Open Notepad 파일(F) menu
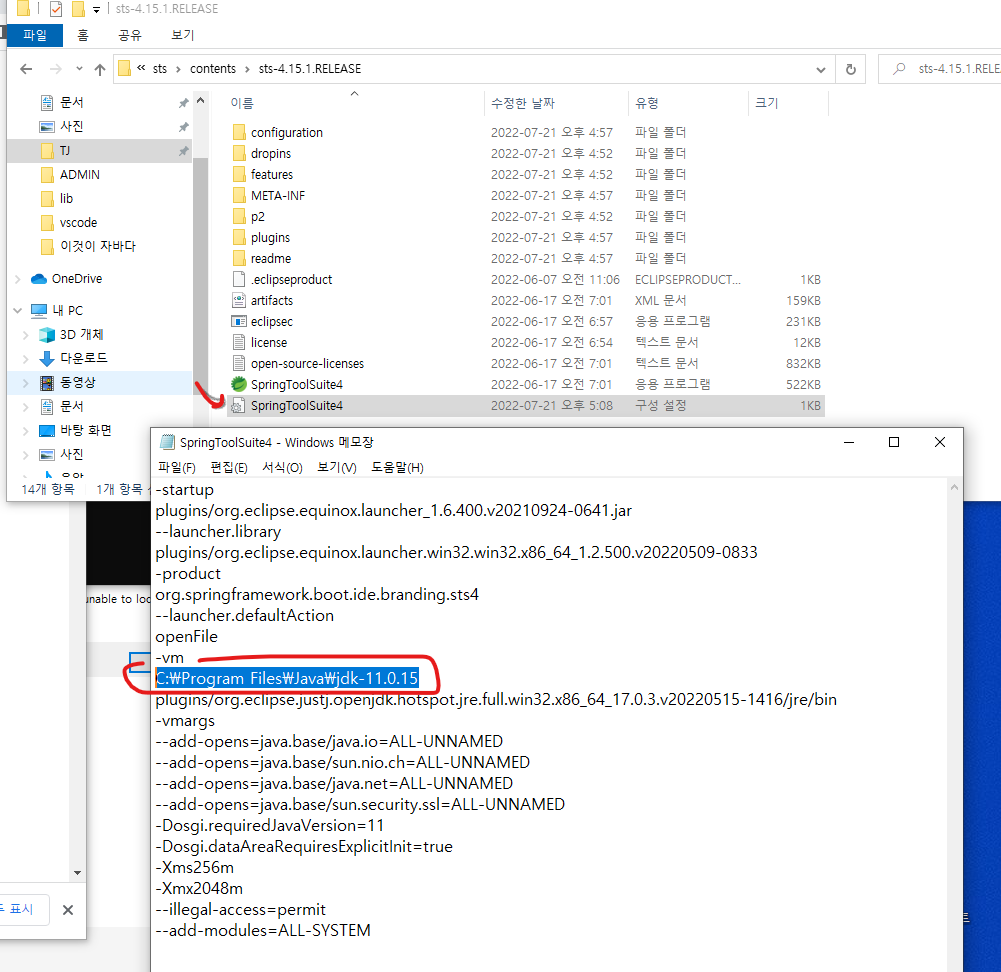The height and width of the screenshot is (972, 1001). 177,468
